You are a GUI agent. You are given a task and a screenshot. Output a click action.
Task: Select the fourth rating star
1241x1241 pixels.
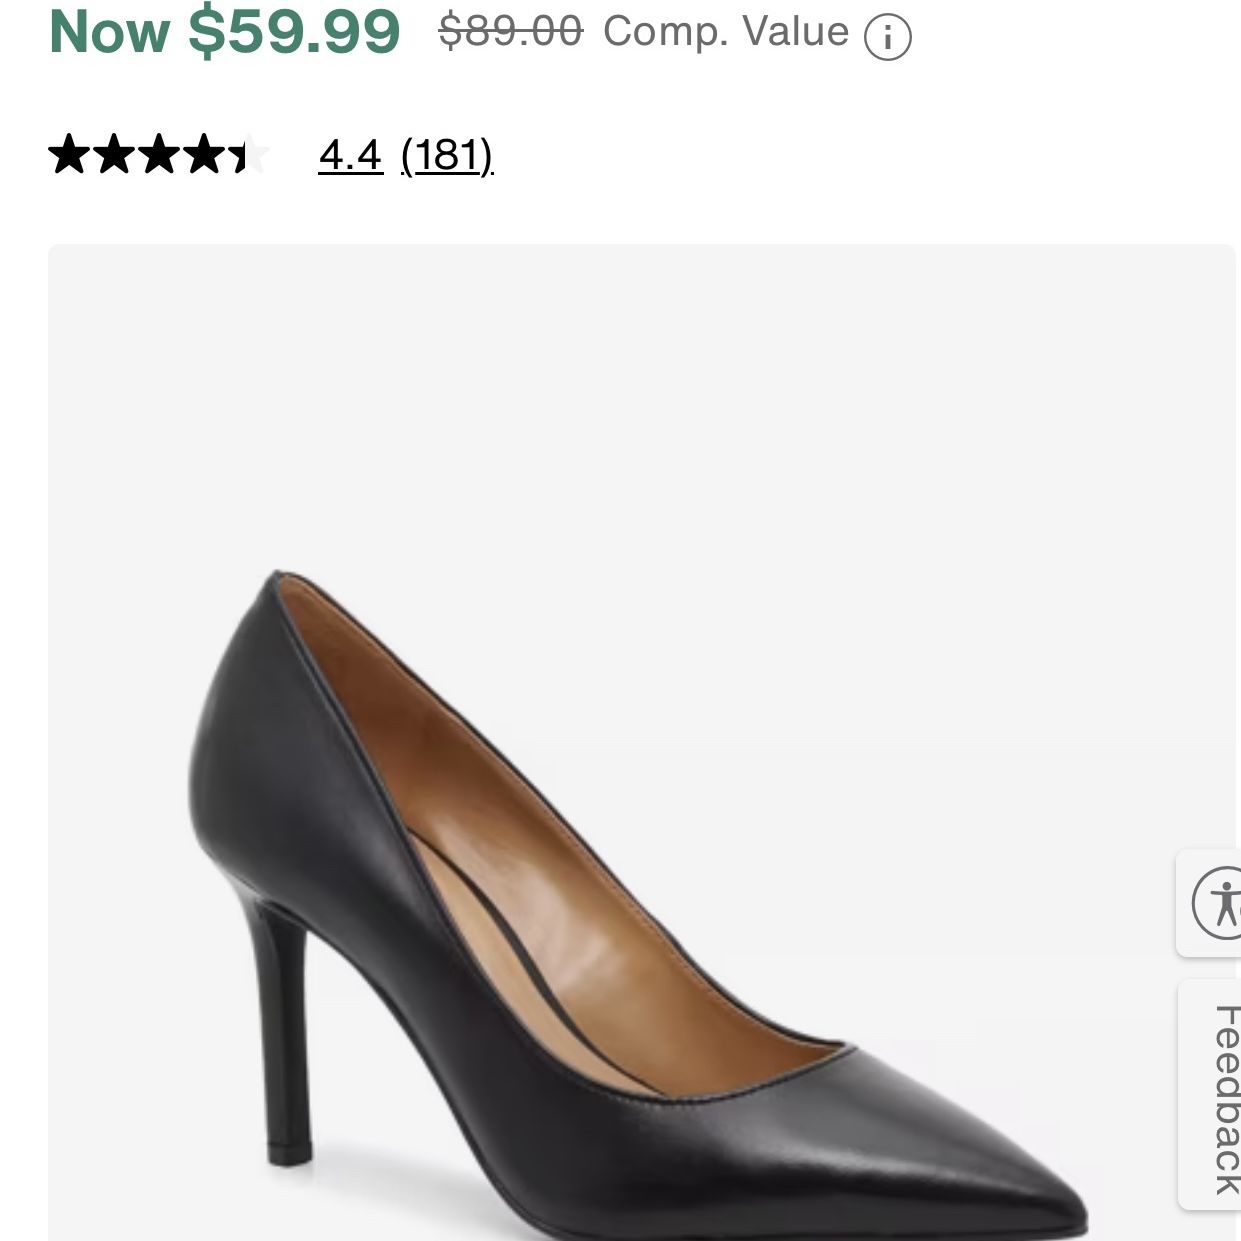pos(206,154)
